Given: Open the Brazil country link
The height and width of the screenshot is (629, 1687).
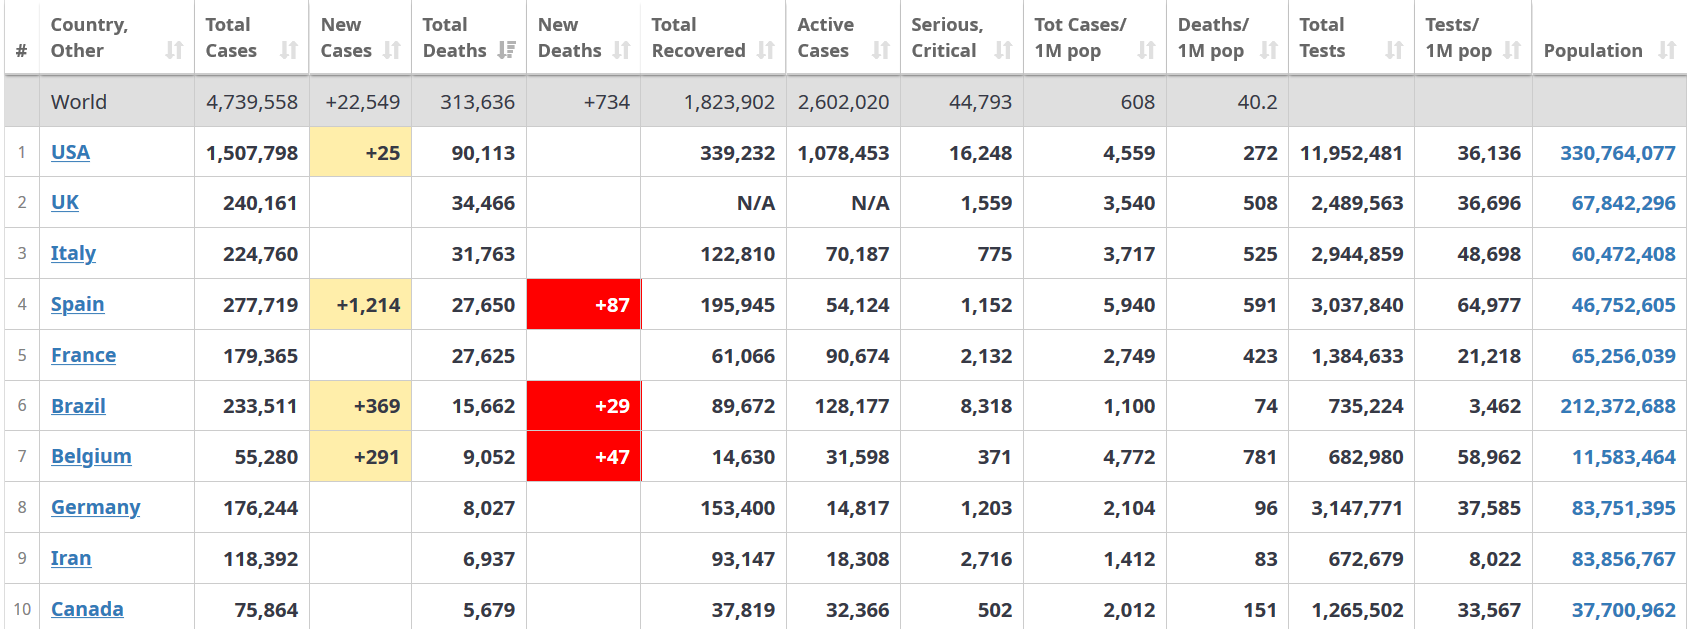Looking at the screenshot, I should pos(78,406).
